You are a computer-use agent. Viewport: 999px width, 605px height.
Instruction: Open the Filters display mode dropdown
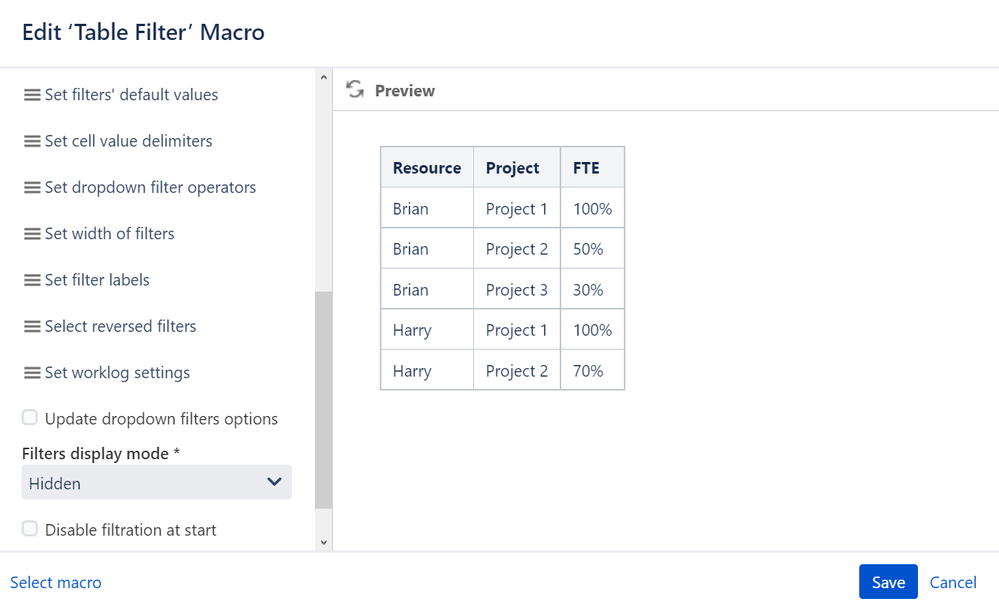coord(156,483)
